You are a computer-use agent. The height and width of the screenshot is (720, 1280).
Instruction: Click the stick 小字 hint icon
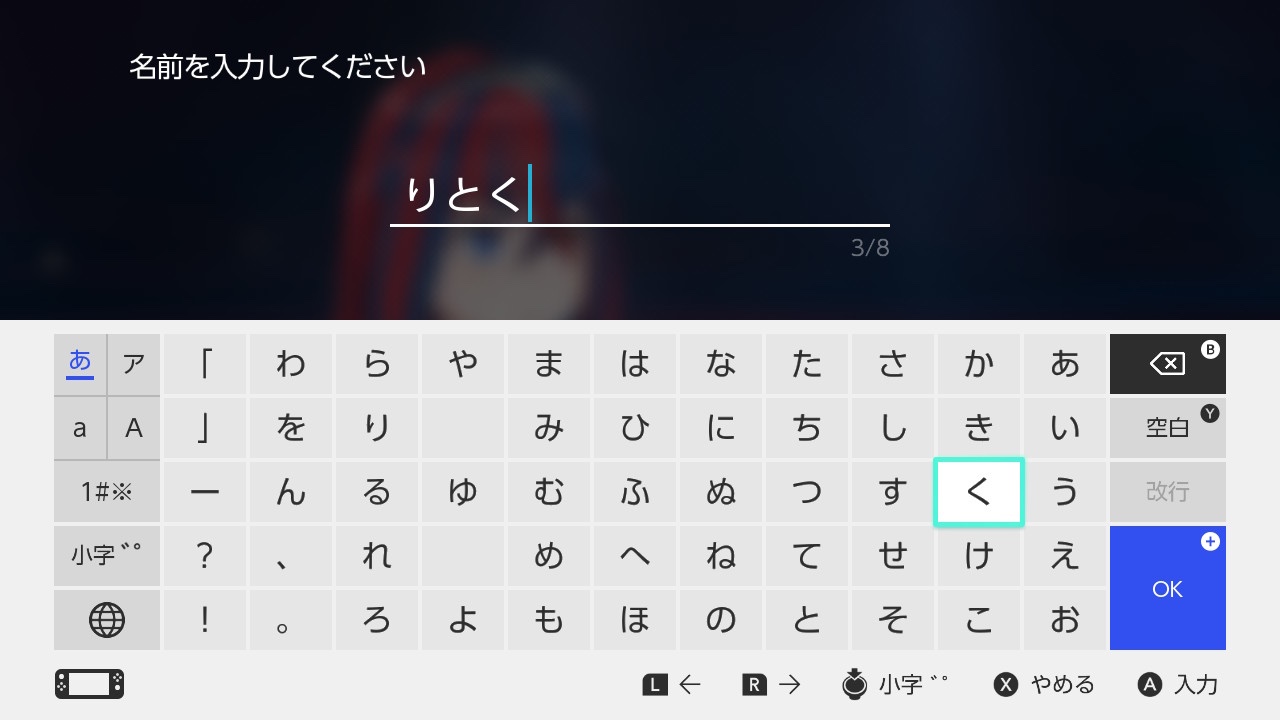pyautogui.click(x=855, y=684)
